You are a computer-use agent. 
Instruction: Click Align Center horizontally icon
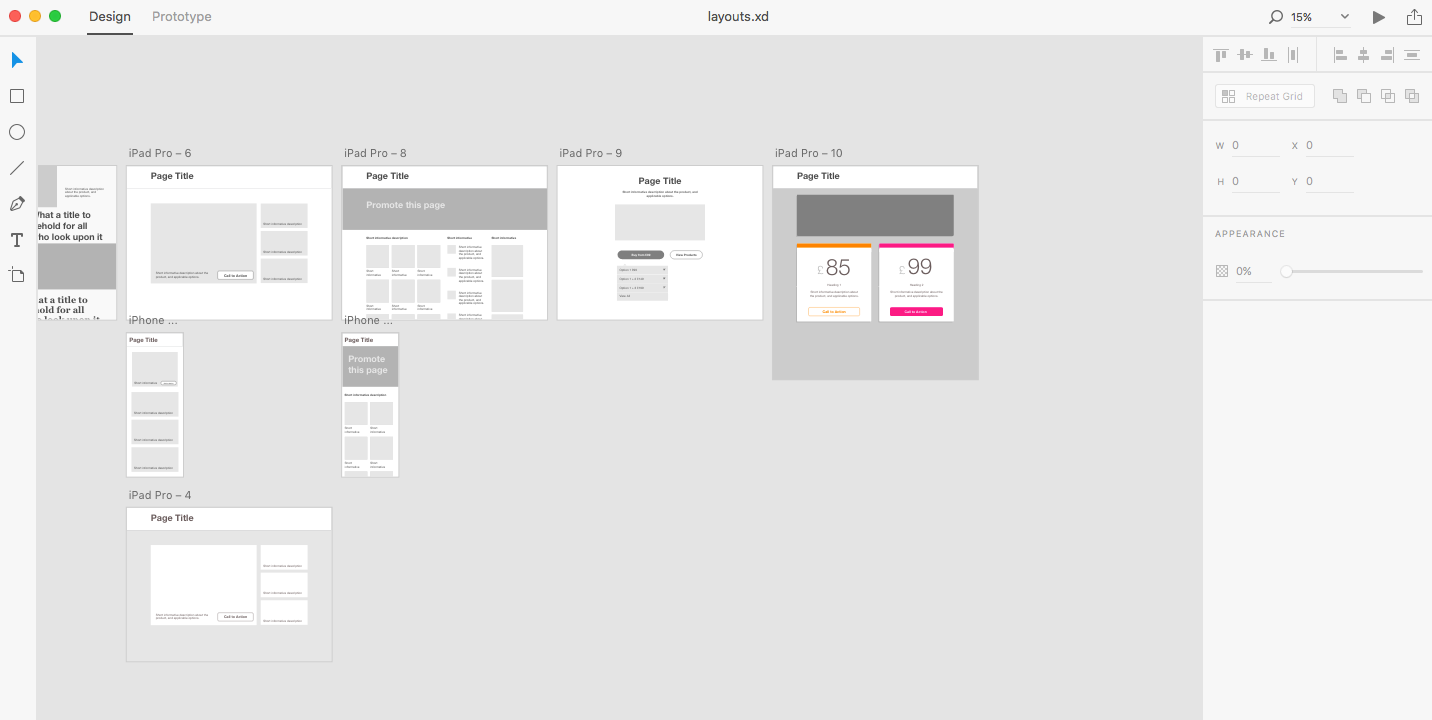pyautogui.click(x=1363, y=55)
